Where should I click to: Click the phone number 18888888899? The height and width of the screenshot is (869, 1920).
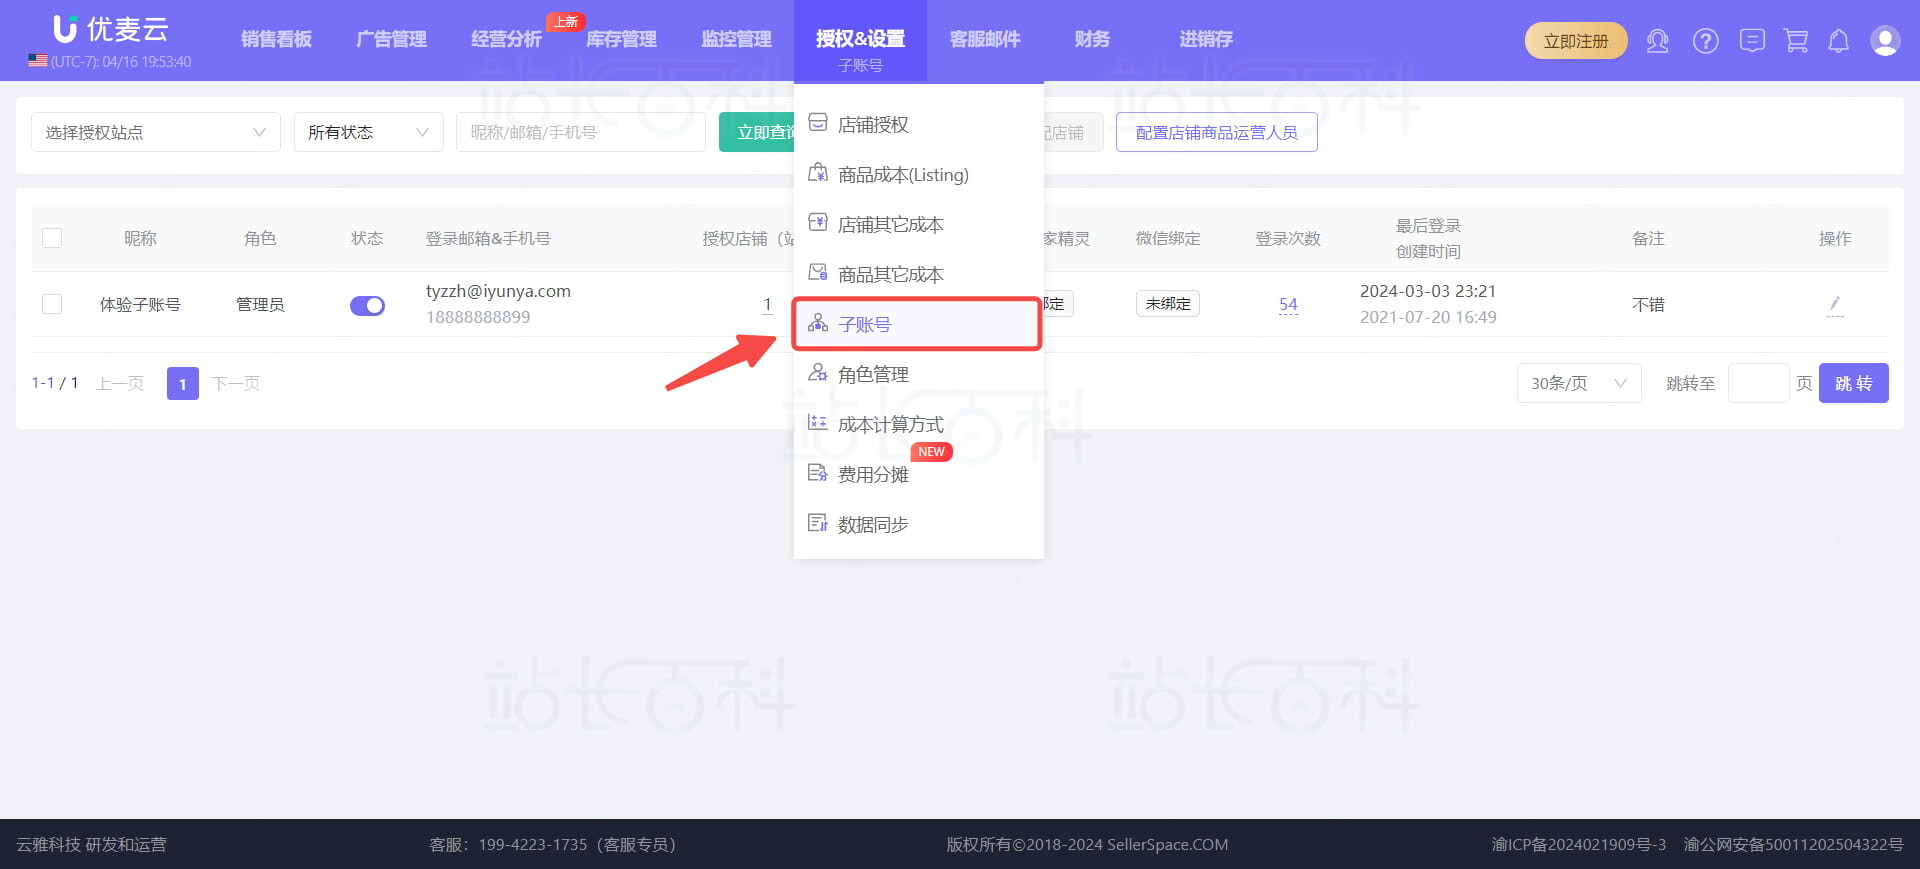tap(478, 317)
